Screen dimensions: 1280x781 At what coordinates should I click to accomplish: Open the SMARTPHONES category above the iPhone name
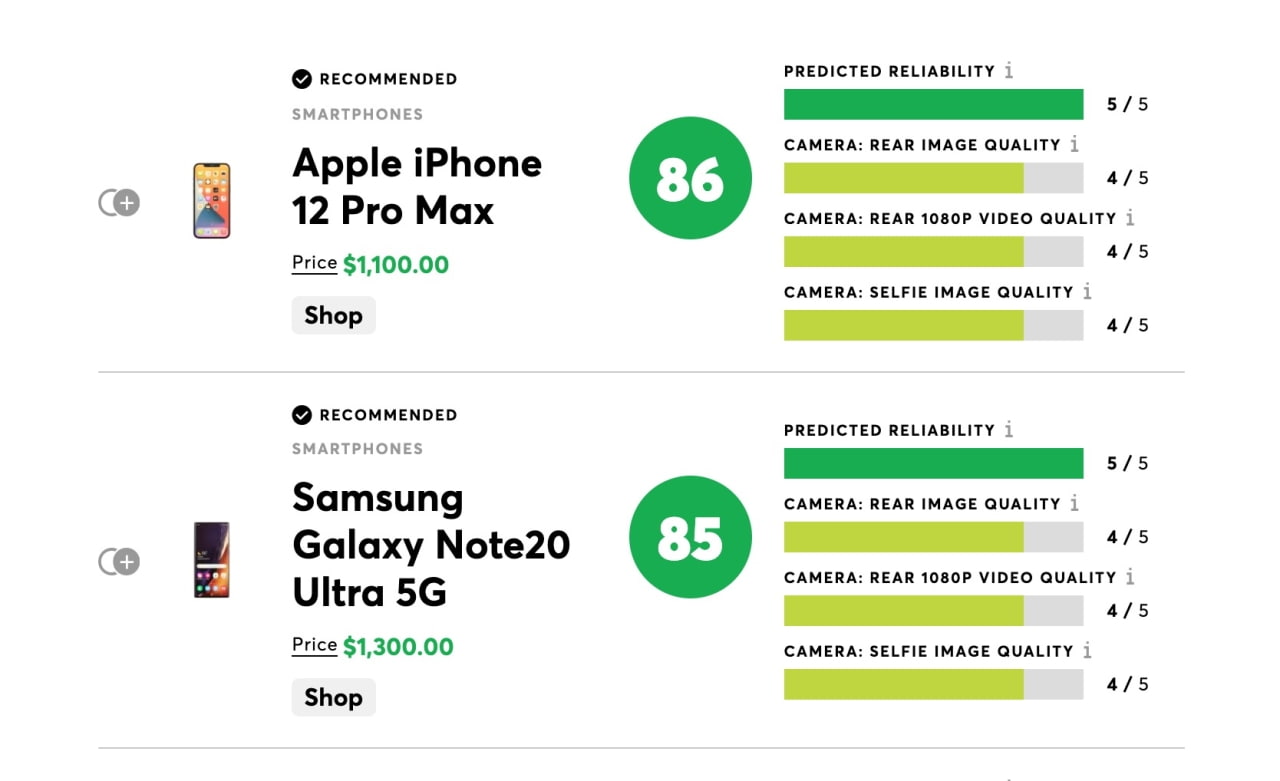coord(357,114)
